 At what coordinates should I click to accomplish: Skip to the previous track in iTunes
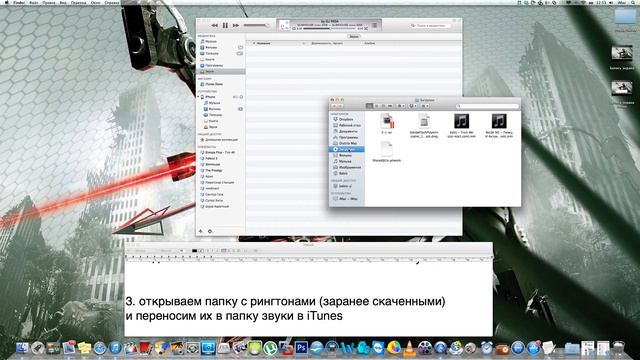(x=214, y=25)
